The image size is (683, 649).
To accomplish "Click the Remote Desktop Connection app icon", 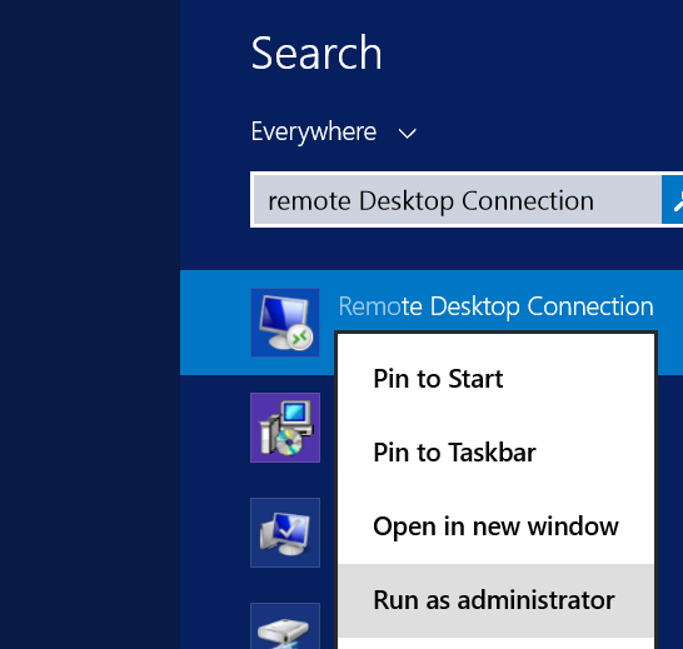I will click(x=285, y=323).
